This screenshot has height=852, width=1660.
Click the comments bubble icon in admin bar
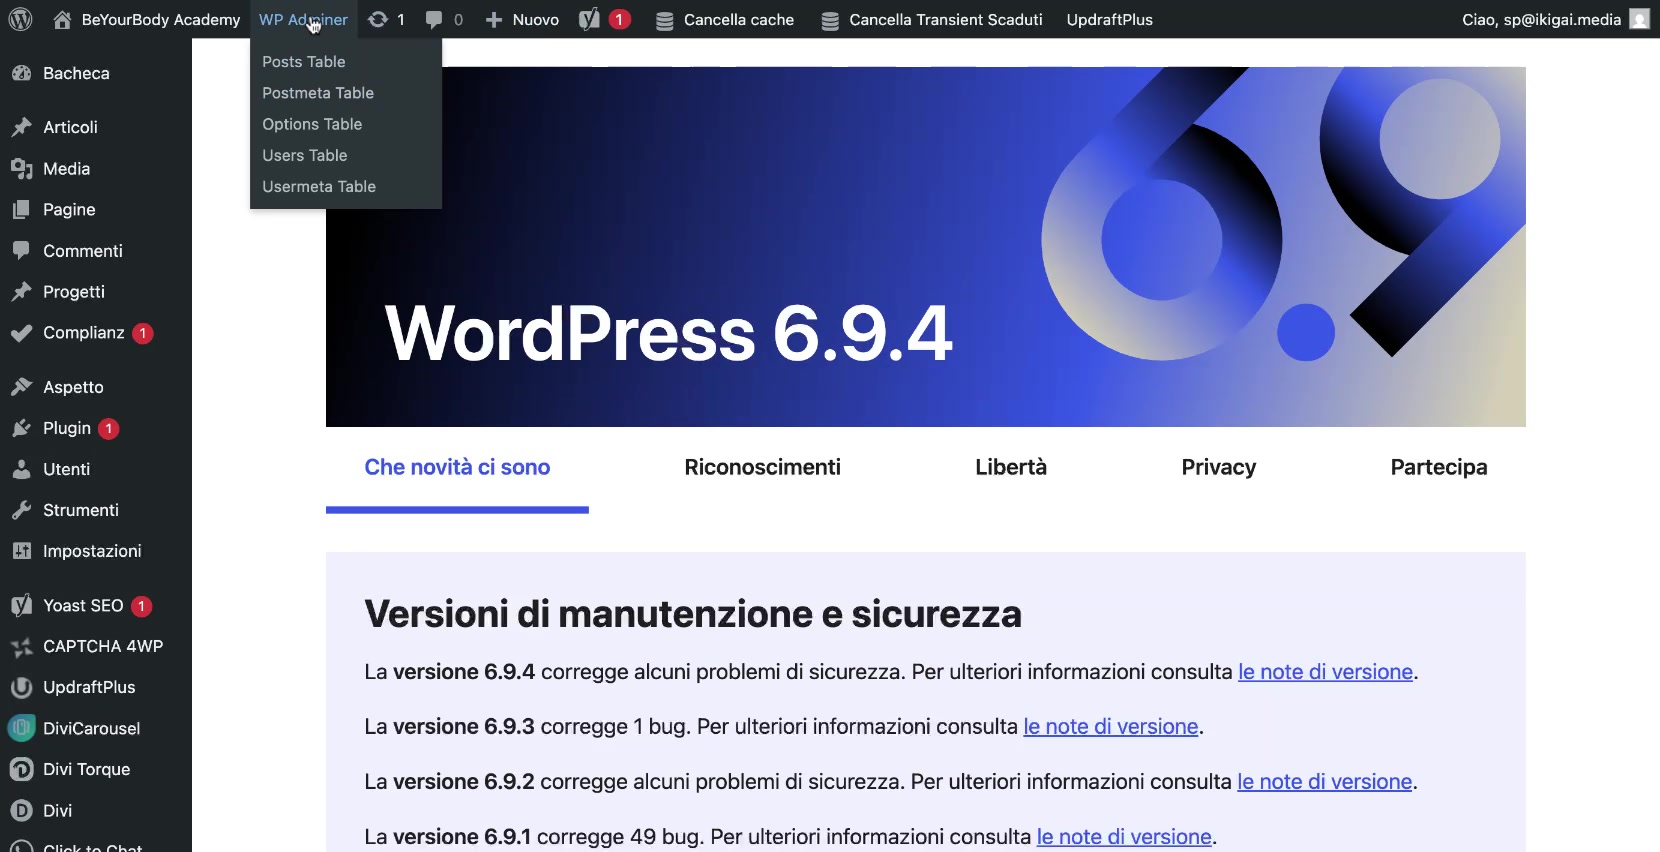pyautogui.click(x=434, y=19)
